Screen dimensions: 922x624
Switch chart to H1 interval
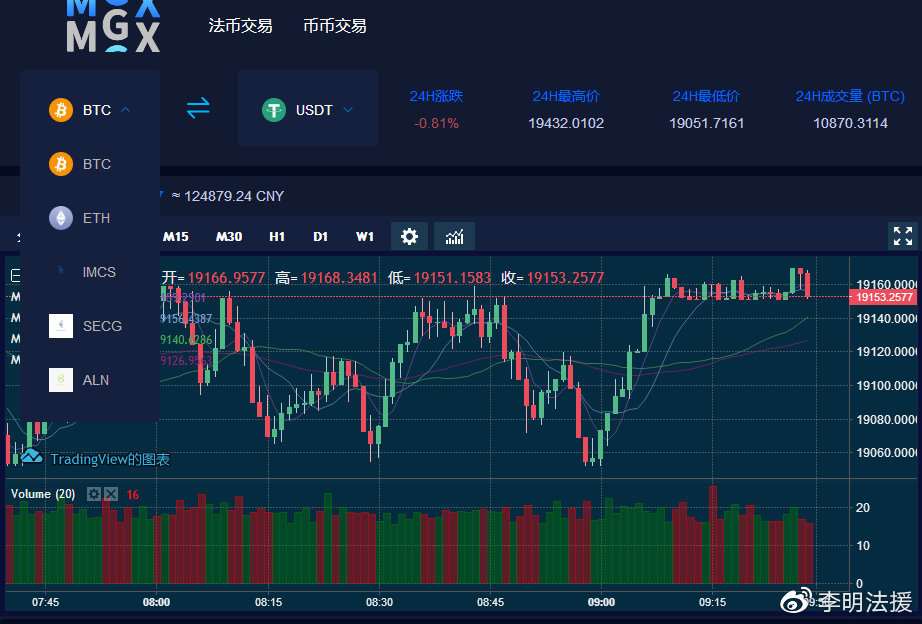coord(277,237)
